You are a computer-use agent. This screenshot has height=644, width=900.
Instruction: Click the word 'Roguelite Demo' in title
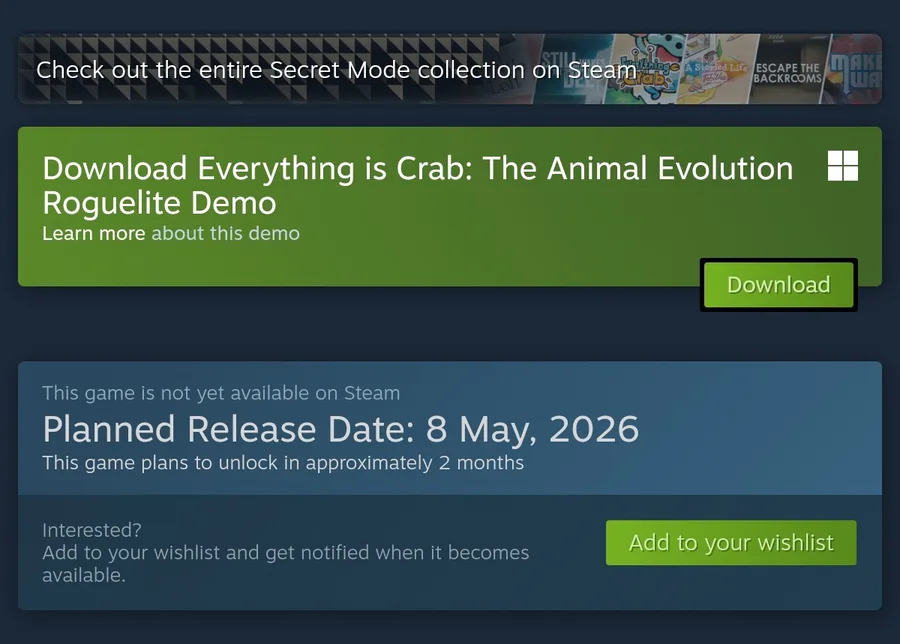(159, 203)
